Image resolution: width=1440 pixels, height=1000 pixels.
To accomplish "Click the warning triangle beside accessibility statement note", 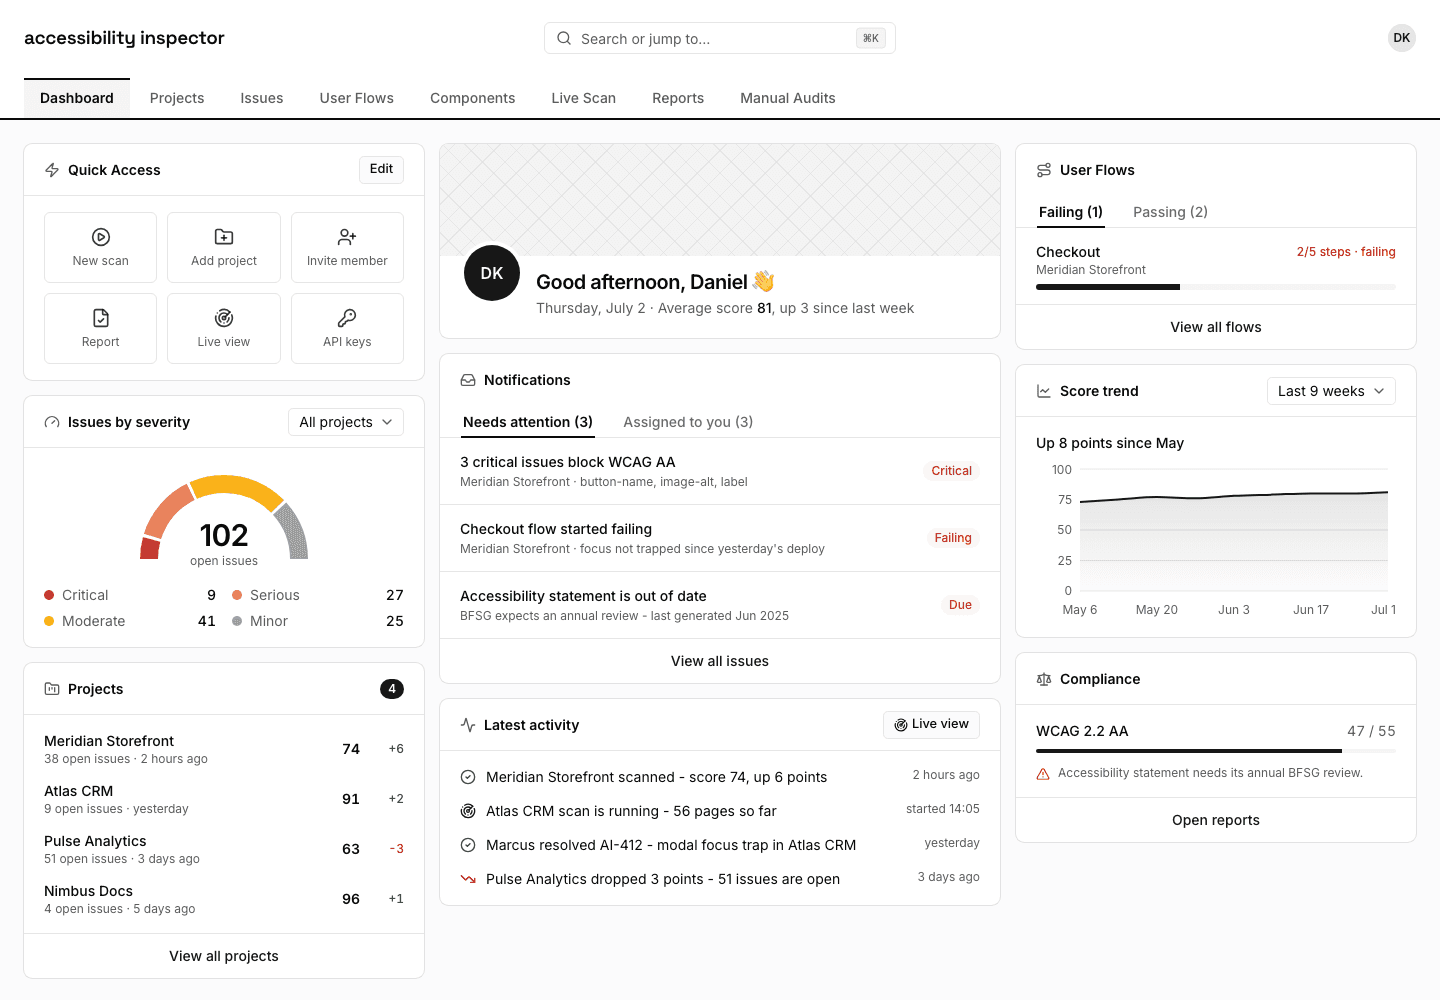I will (x=1043, y=773).
